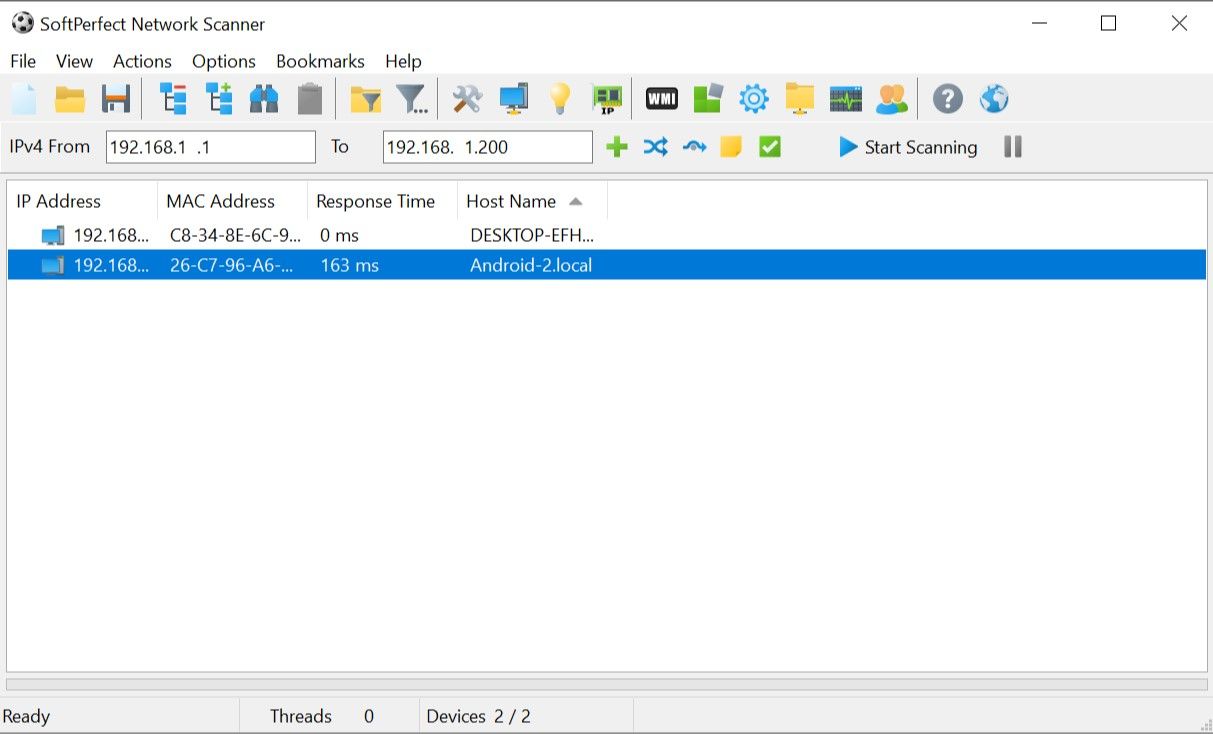Click the shared folders toolbar icon

799,98
